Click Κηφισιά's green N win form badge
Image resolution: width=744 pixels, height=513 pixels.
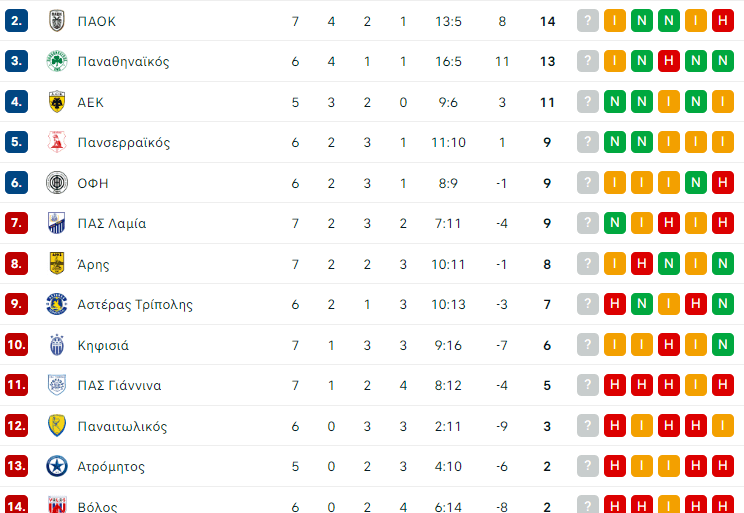coord(722,345)
